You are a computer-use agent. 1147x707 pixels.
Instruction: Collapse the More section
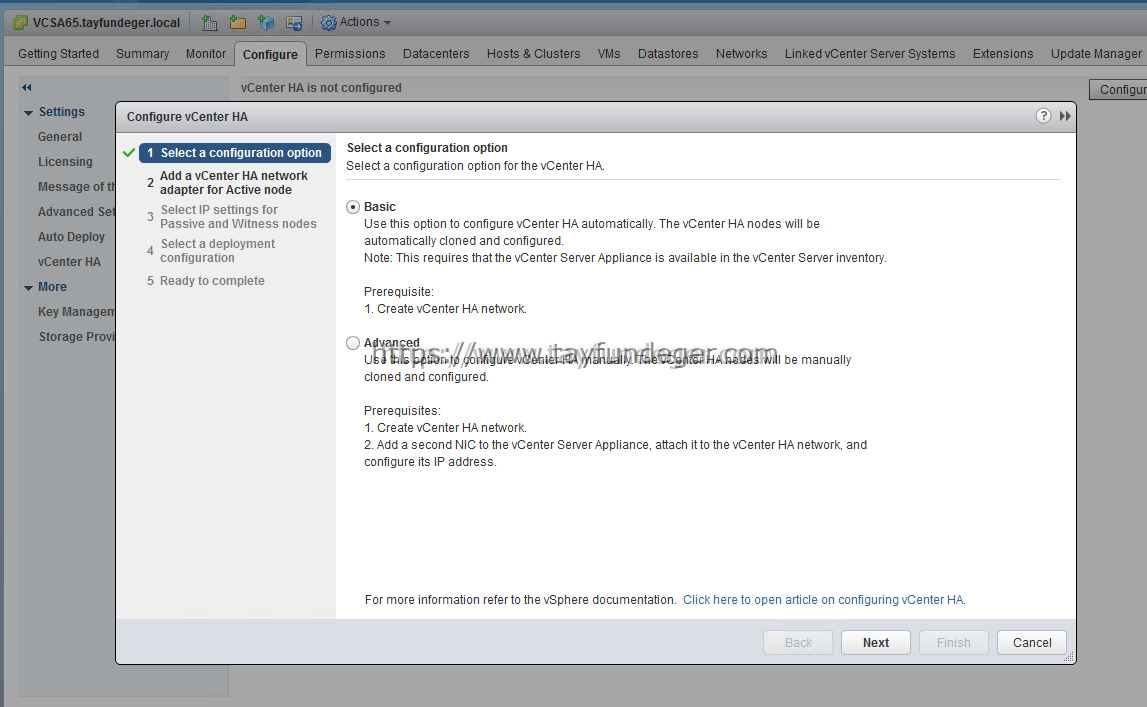(29, 287)
